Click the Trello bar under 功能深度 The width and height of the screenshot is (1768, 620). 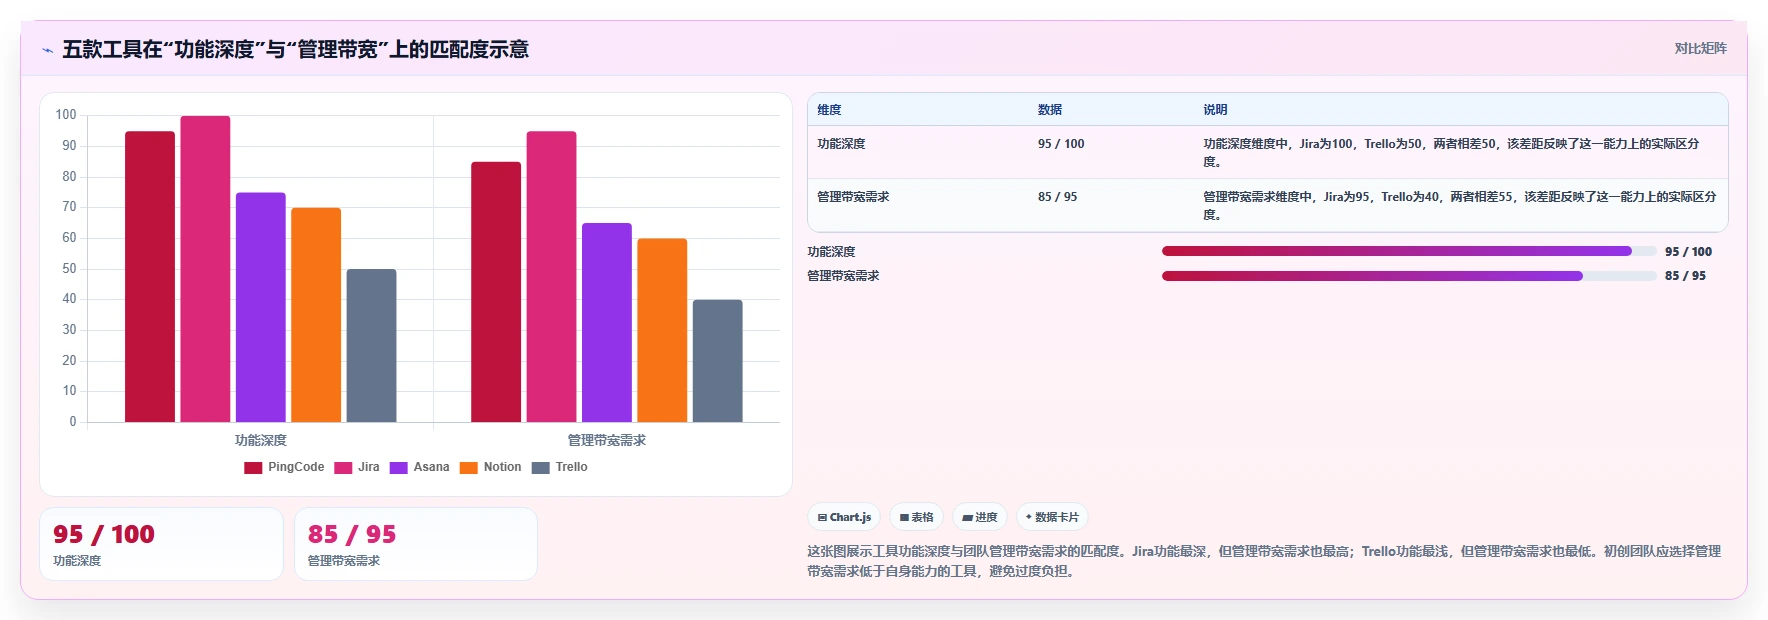point(372,346)
